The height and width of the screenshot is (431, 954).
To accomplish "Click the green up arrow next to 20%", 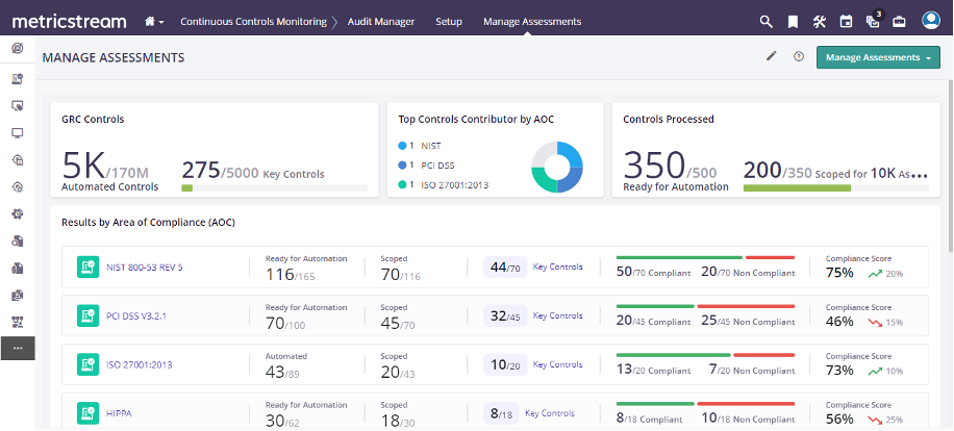I will [875, 274].
